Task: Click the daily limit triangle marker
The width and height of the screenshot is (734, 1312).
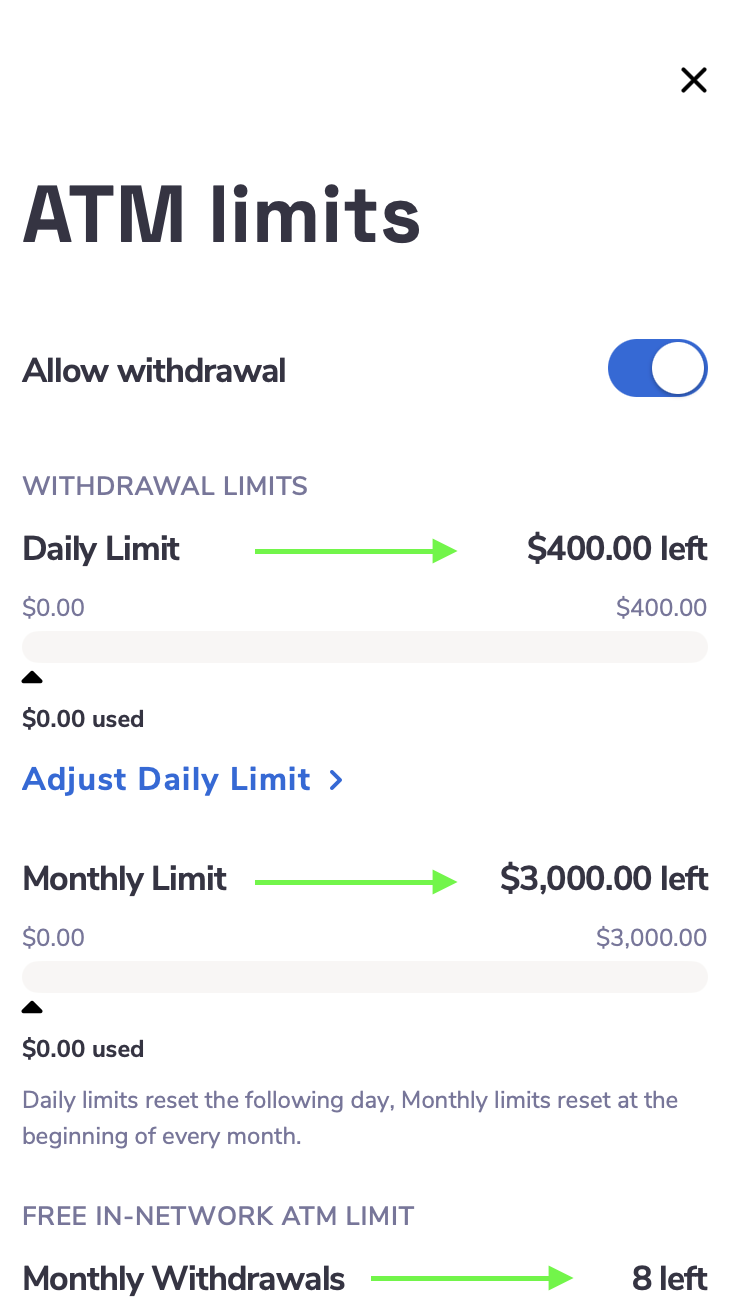Action: point(32,678)
